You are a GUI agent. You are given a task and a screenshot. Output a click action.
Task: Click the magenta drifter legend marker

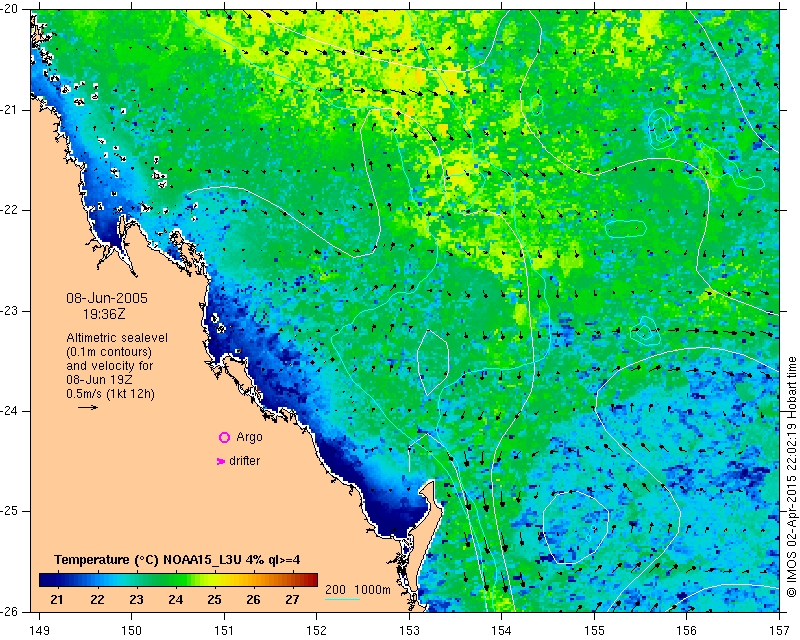221,461
